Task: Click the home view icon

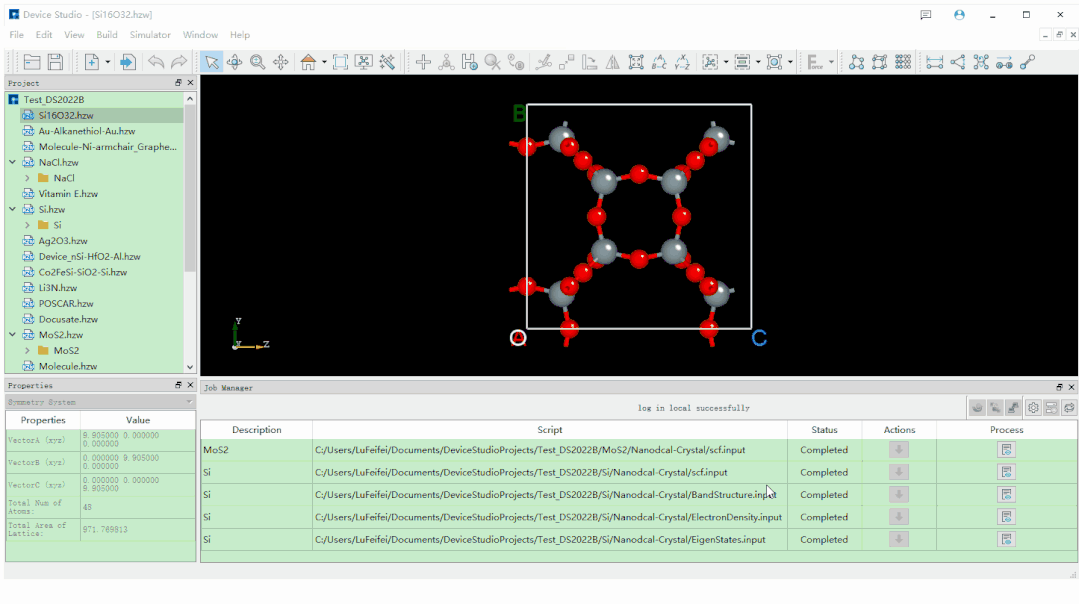Action: [x=307, y=62]
